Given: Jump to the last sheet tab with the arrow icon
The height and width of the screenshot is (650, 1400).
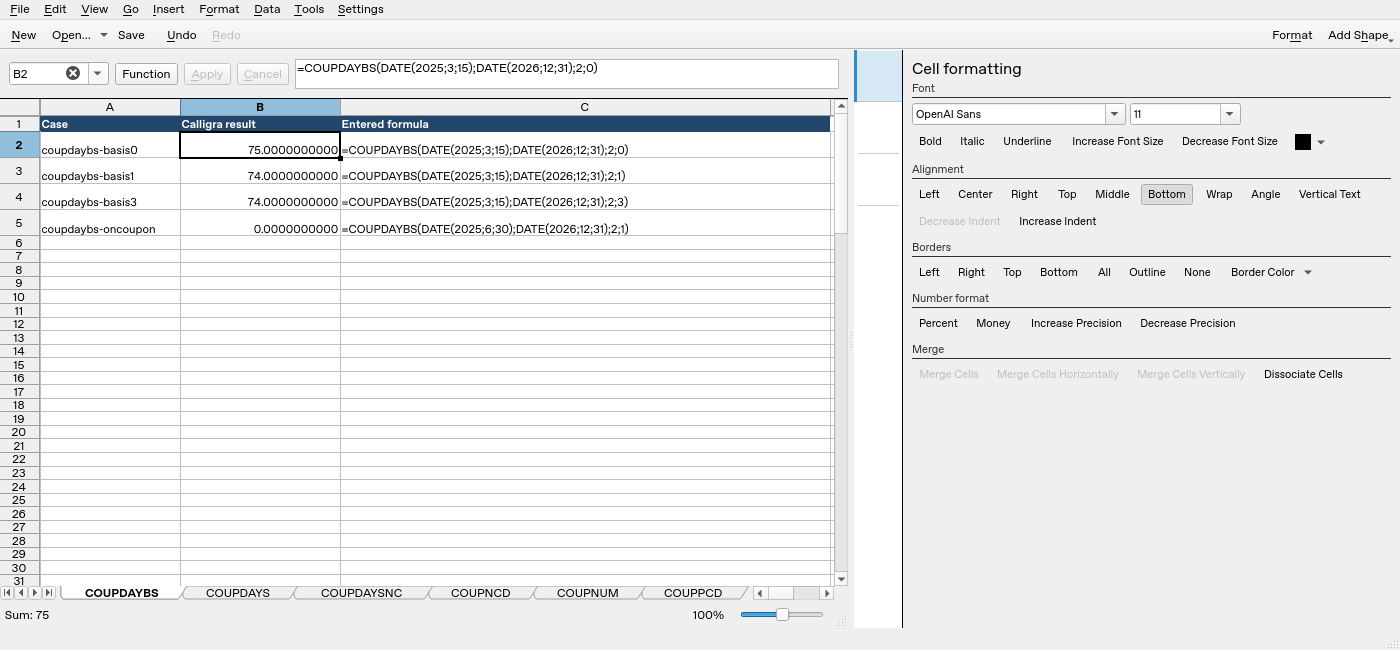Looking at the screenshot, I should coord(48,593).
